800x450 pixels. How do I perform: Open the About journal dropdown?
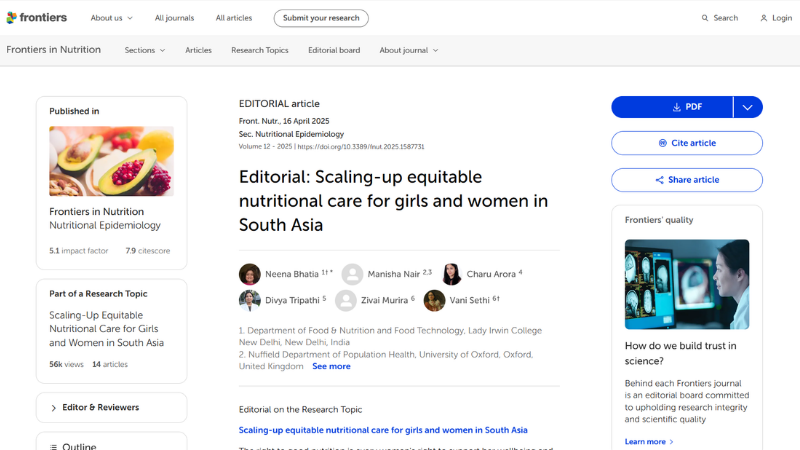408,50
